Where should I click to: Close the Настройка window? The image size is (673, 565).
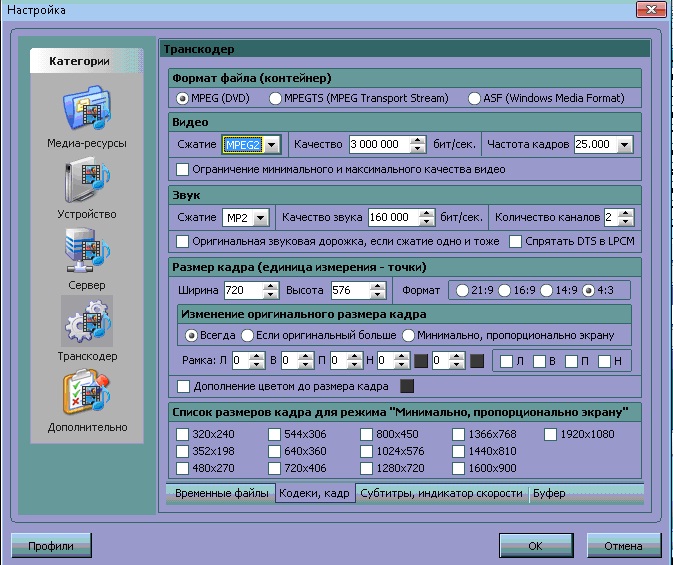click(652, 9)
